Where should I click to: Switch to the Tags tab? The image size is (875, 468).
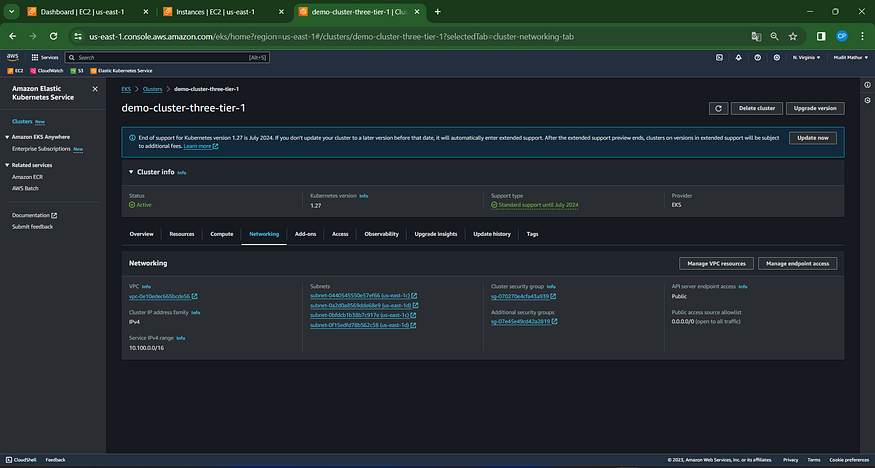[x=532, y=234]
